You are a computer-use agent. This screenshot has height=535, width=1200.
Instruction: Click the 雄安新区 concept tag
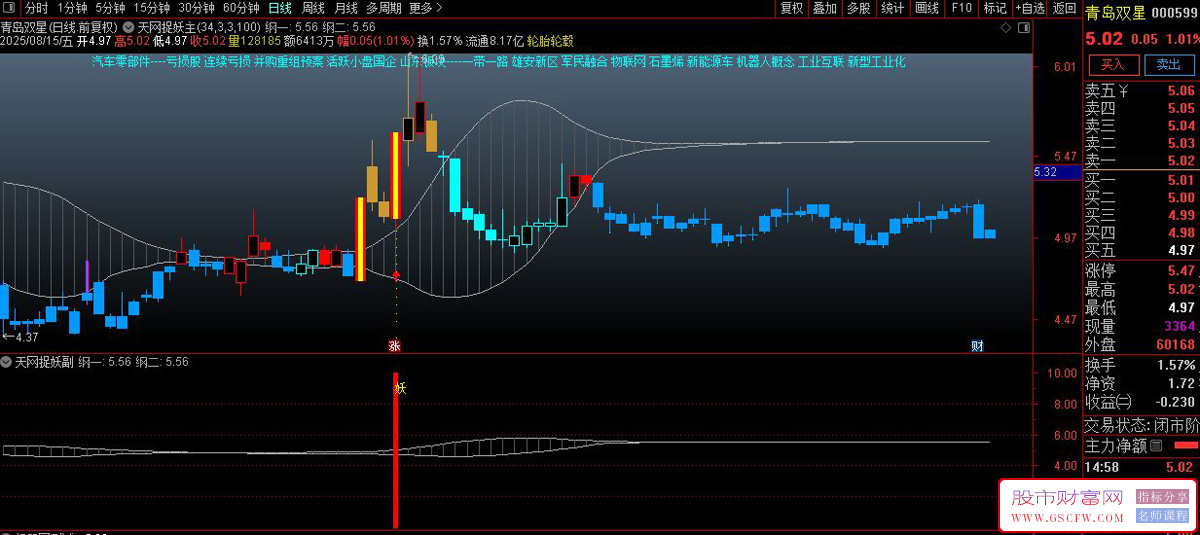coord(535,61)
